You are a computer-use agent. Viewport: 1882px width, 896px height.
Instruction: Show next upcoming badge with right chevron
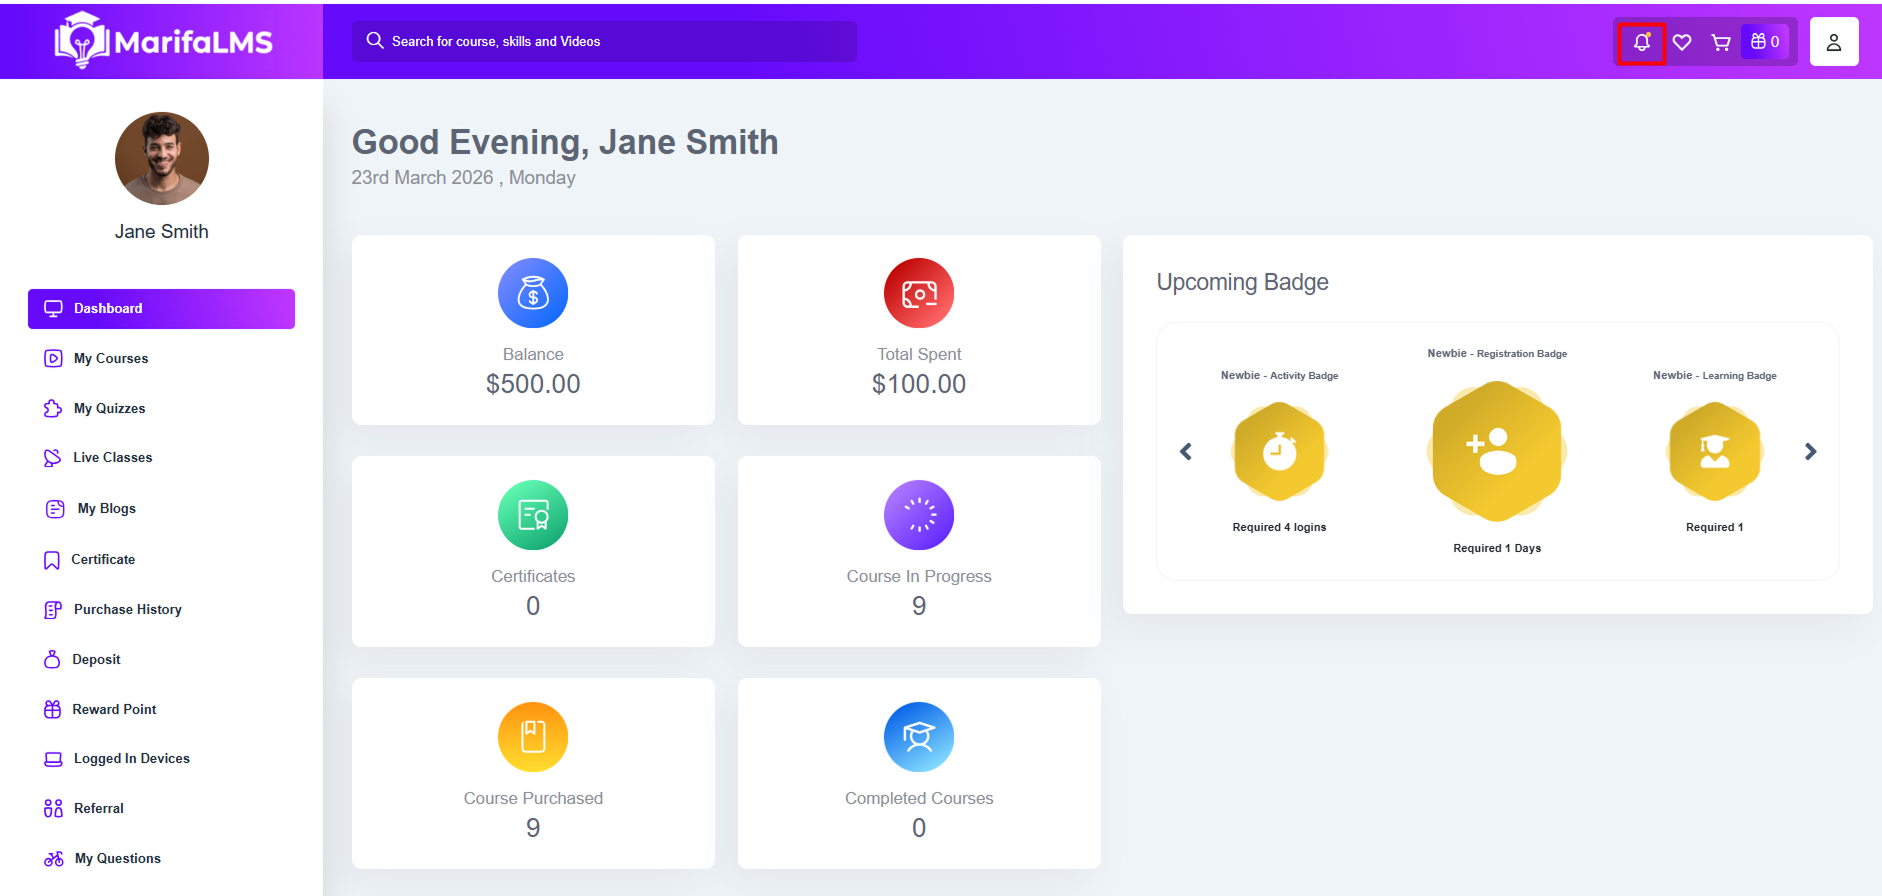[1810, 451]
